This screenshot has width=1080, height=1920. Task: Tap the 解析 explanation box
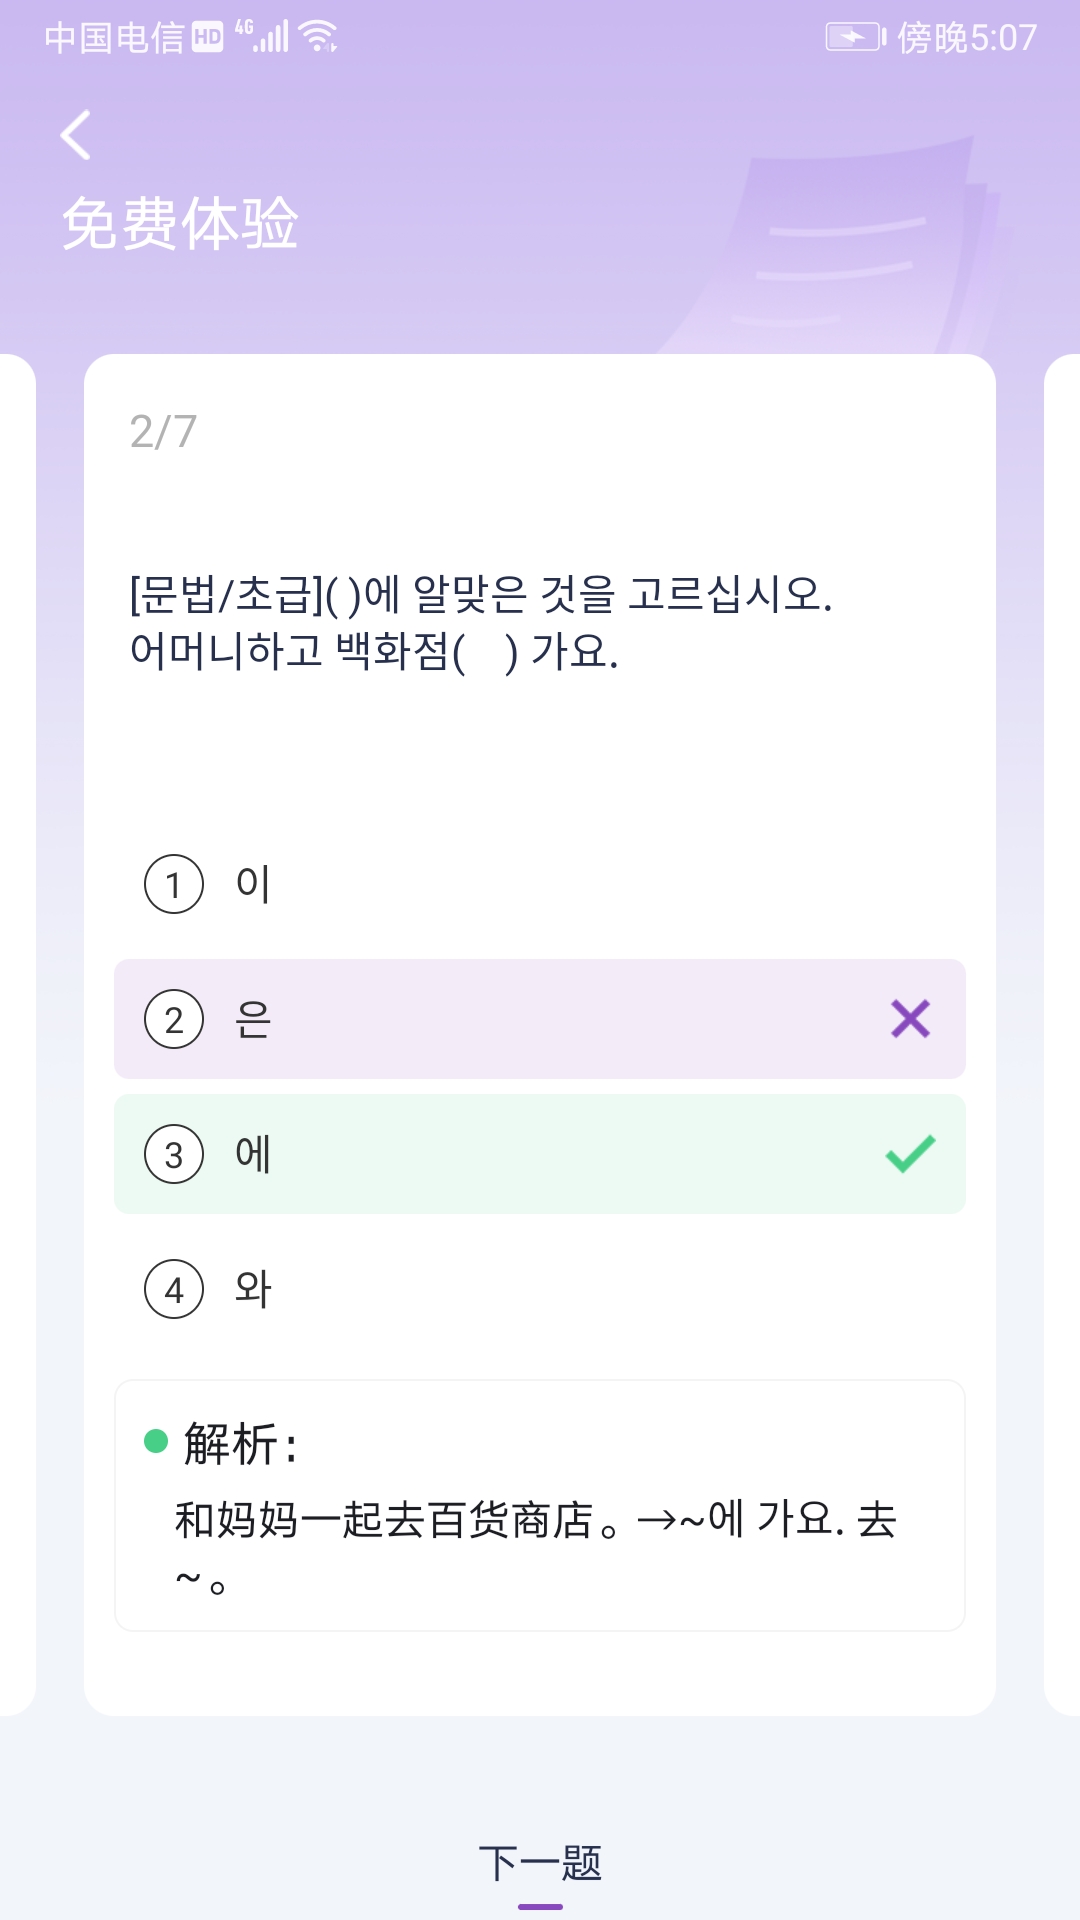(x=540, y=1506)
